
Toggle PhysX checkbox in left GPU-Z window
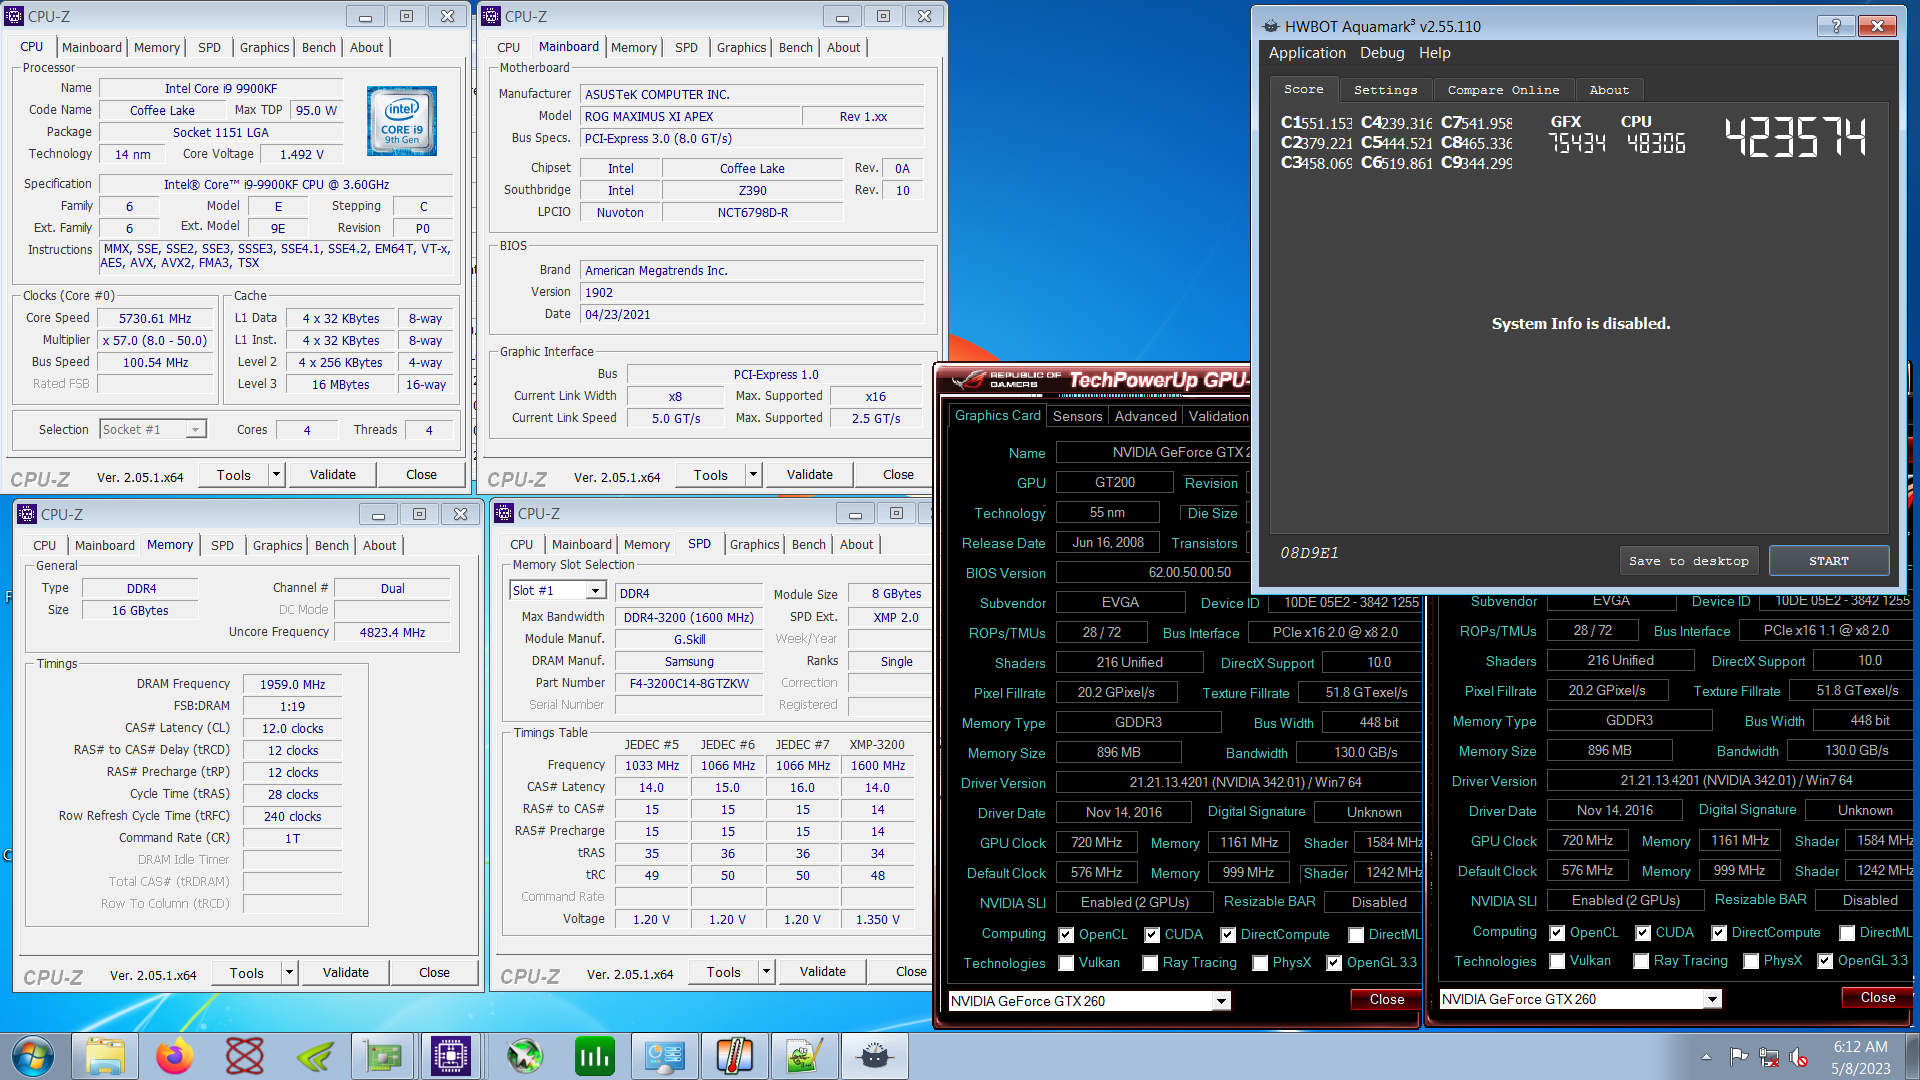pos(1261,963)
